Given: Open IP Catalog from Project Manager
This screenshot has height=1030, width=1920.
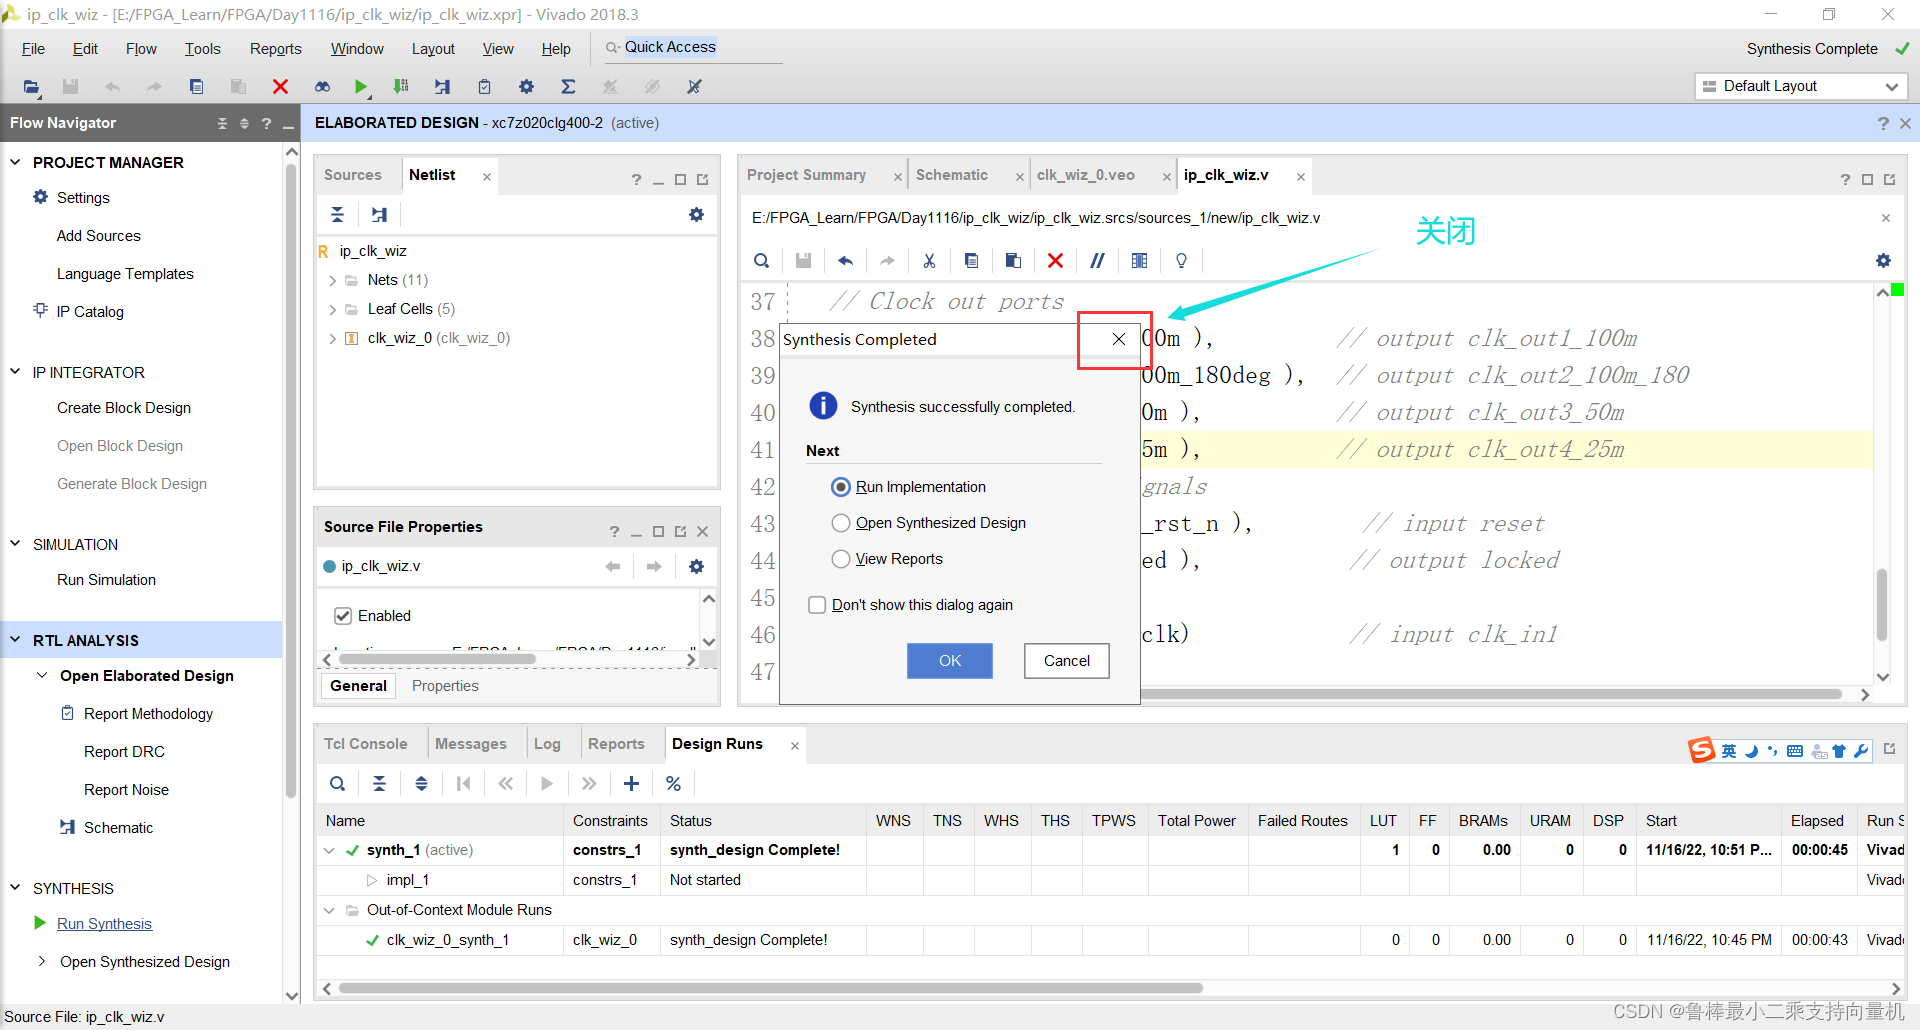Looking at the screenshot, I should click(x=90, y=312).
